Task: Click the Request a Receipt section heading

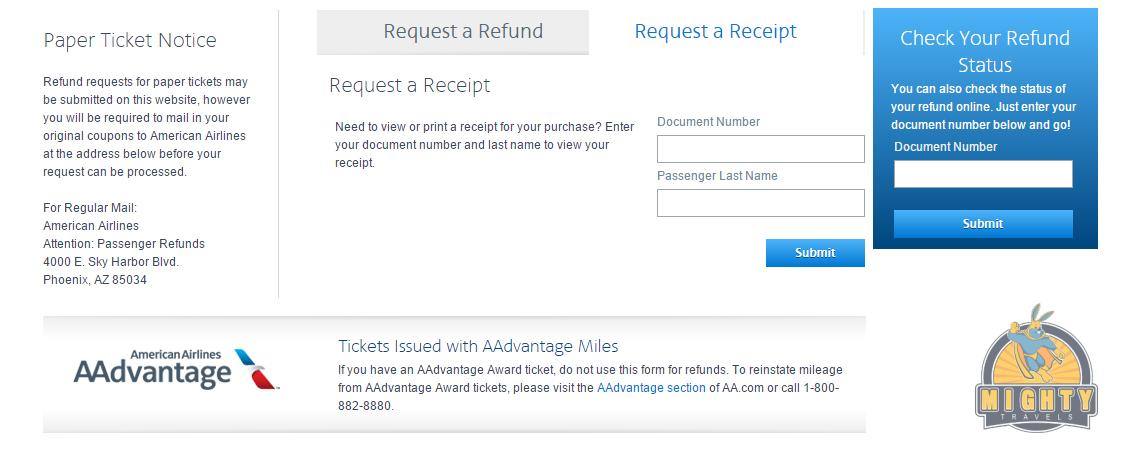Action: (x=409, y=86)
